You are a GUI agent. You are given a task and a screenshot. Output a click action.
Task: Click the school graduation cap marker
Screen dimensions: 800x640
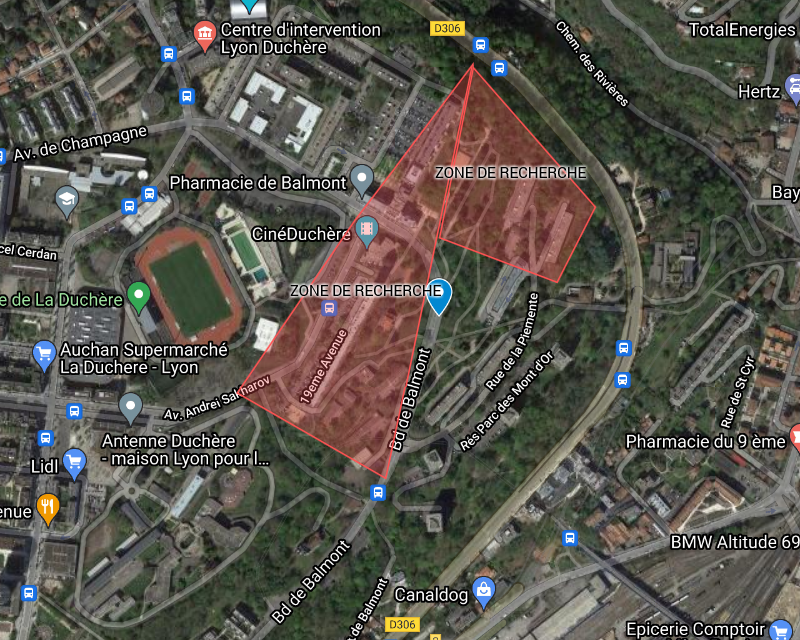[x=67, y=202]
